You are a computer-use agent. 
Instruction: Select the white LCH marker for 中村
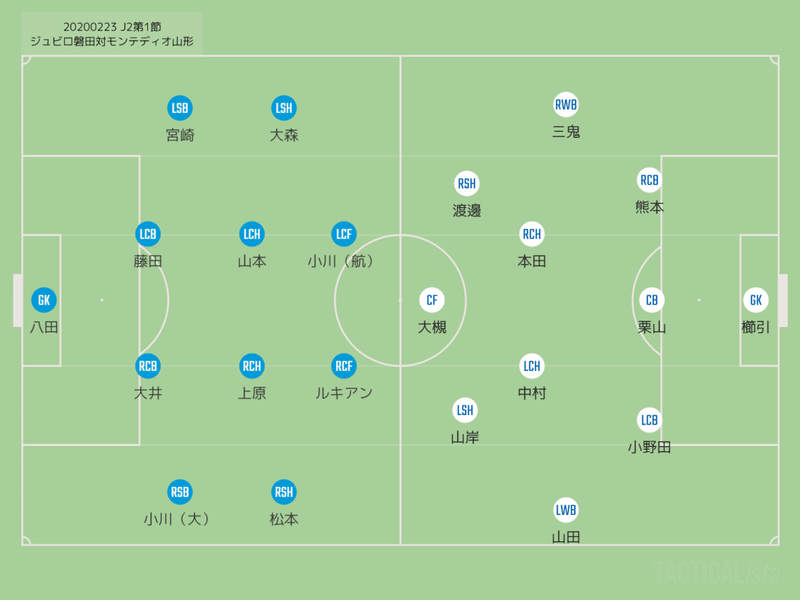pyautogui.click(x=532, y=366)
